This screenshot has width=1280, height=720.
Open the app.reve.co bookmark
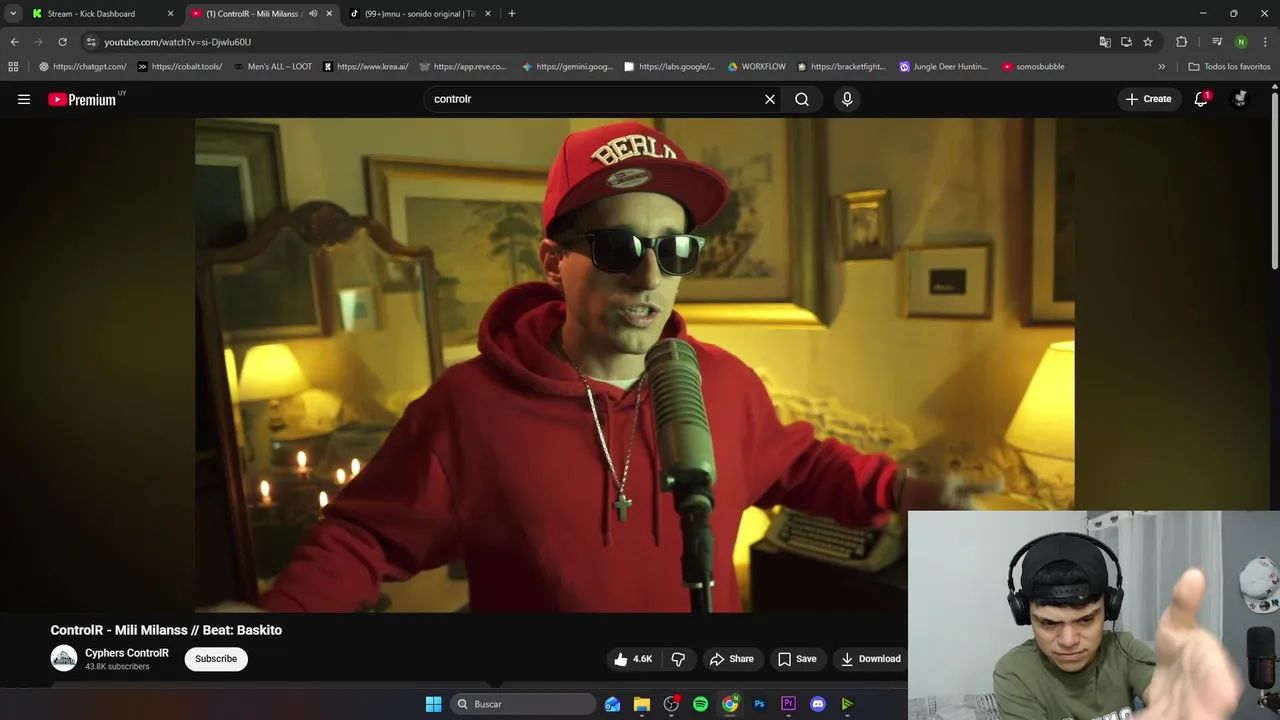click(463, 67)
